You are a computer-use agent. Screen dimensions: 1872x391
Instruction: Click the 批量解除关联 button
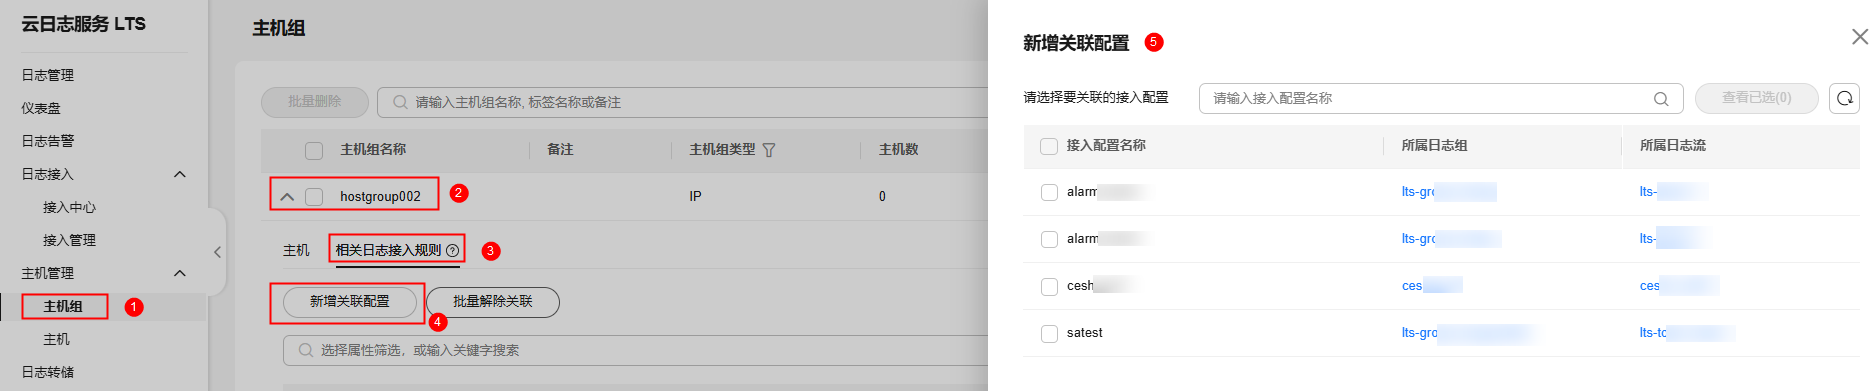493,301
